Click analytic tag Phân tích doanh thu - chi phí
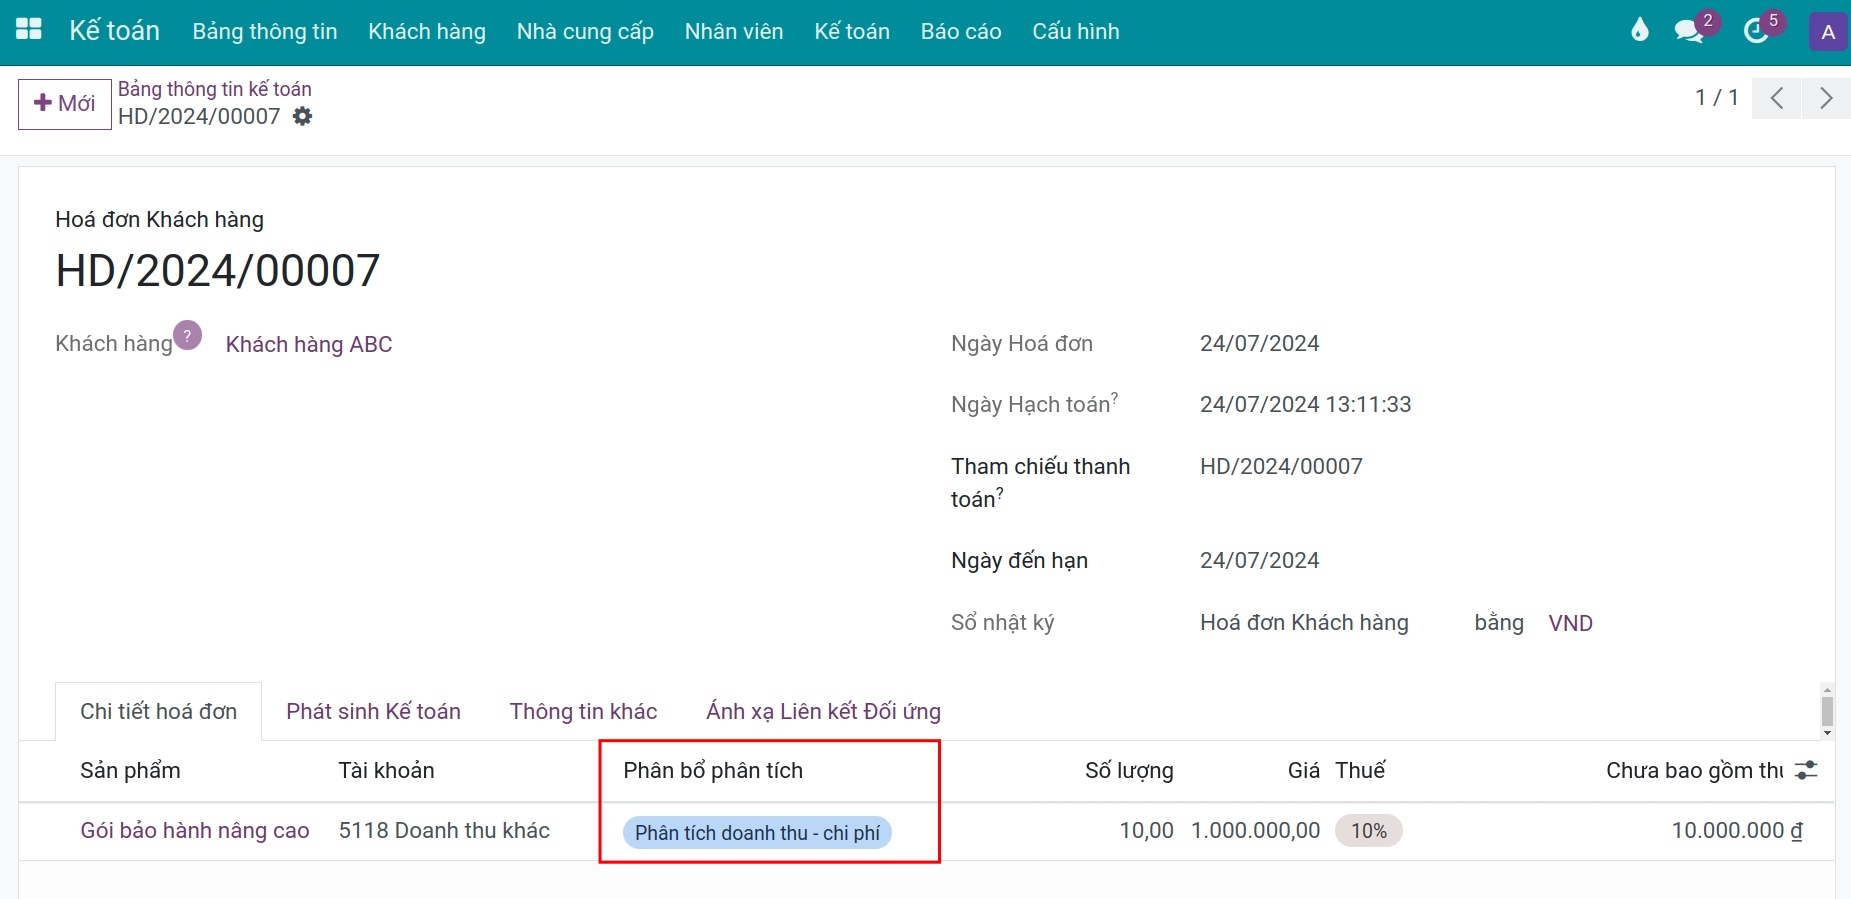This screenshot has height=899, width=1851. (757, 833)
